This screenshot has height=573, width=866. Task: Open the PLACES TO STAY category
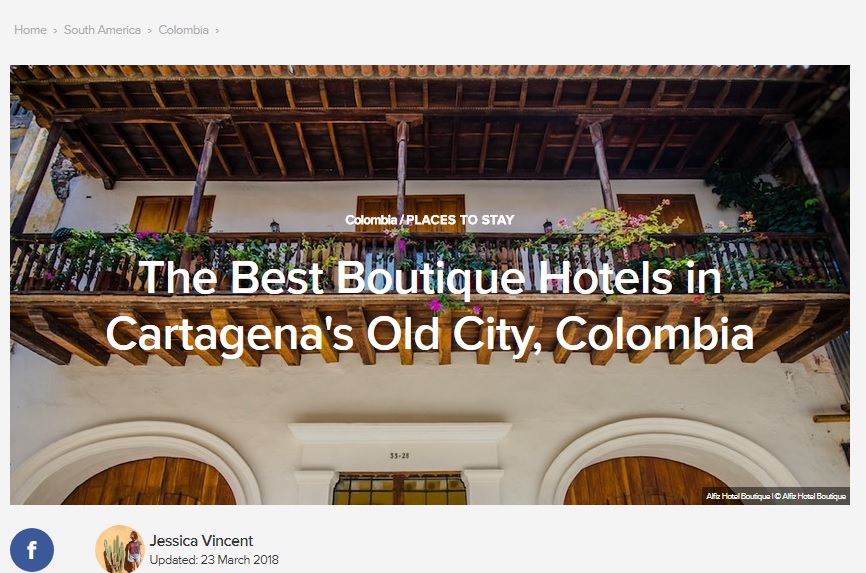(460, 220)
